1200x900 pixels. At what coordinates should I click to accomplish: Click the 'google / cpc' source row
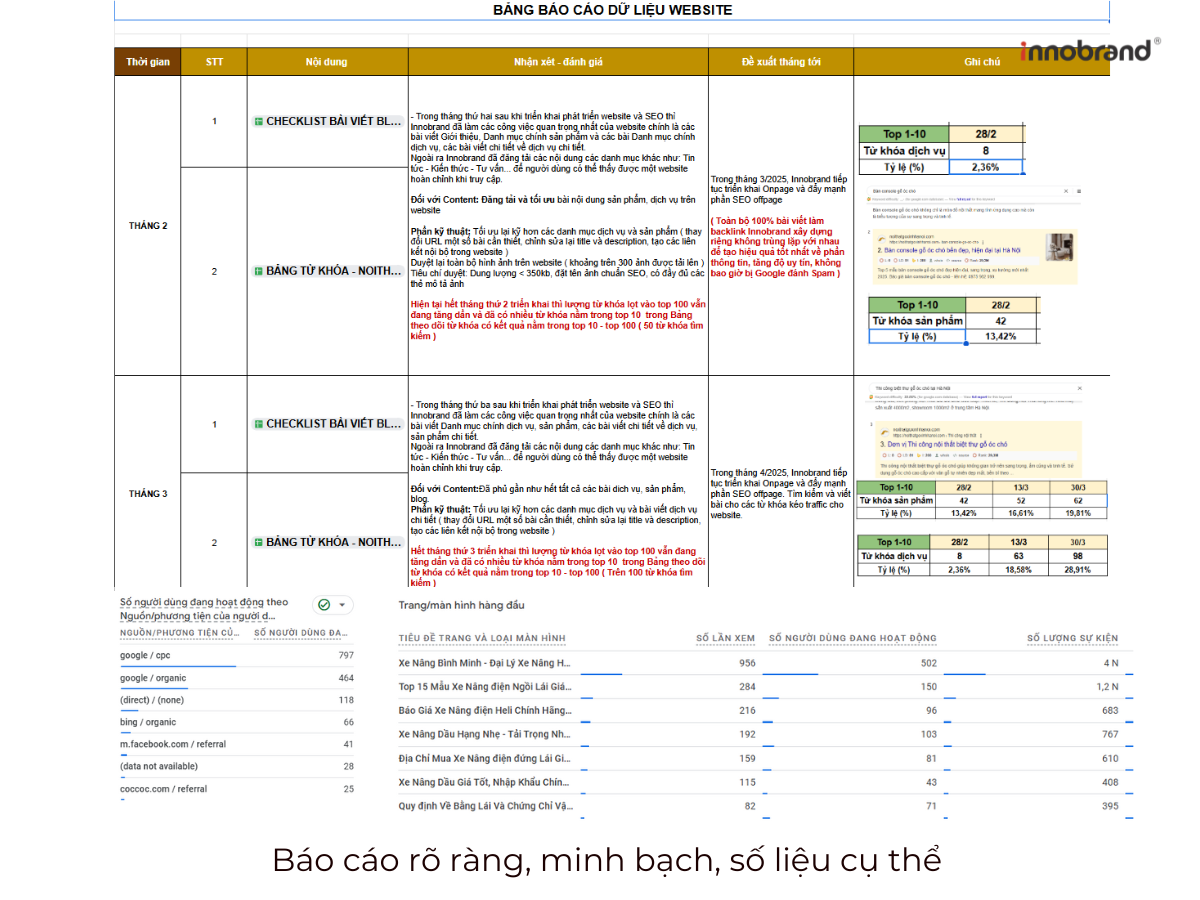point(237,656)
